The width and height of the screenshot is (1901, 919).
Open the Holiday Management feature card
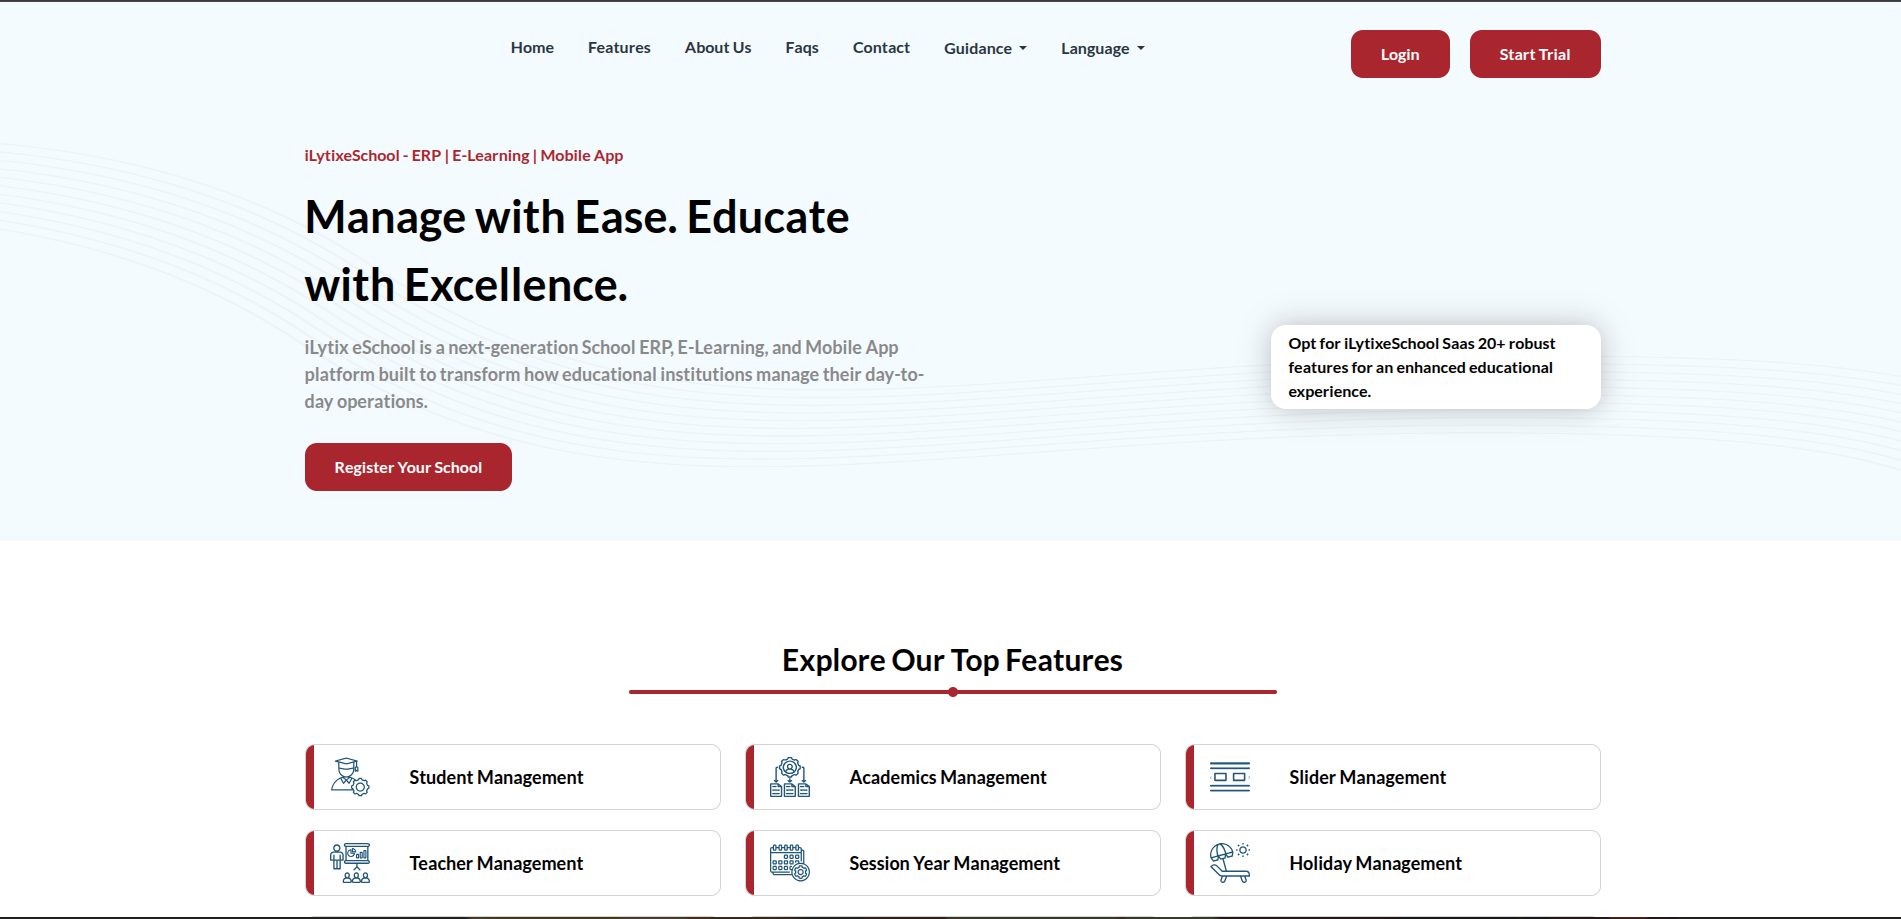click(1393, 863)
